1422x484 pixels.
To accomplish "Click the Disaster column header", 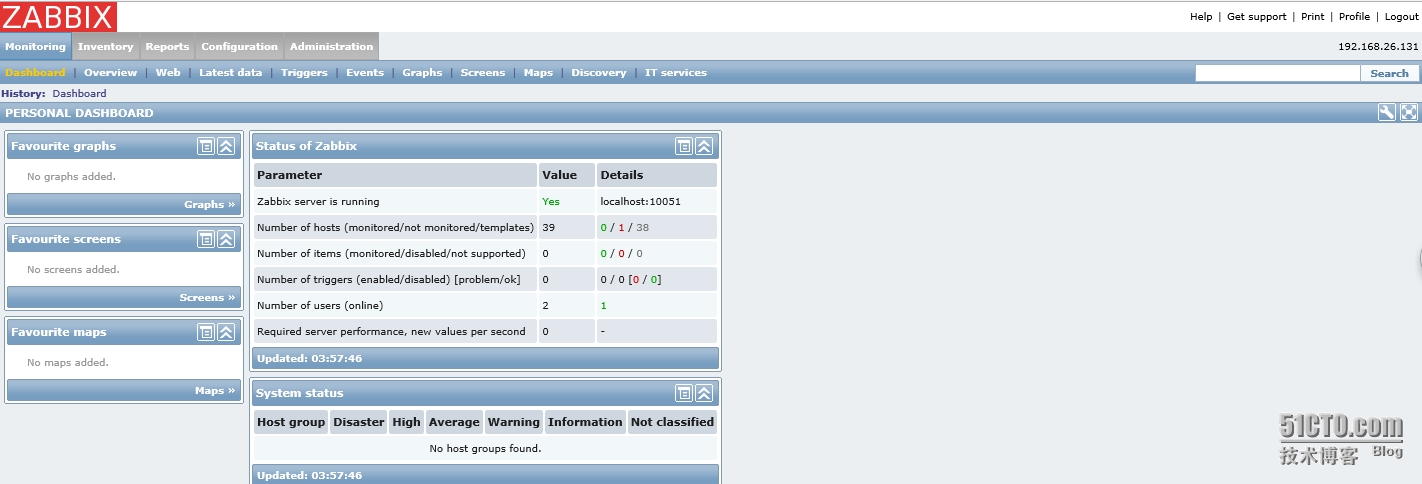I will (x=359, y=422).
